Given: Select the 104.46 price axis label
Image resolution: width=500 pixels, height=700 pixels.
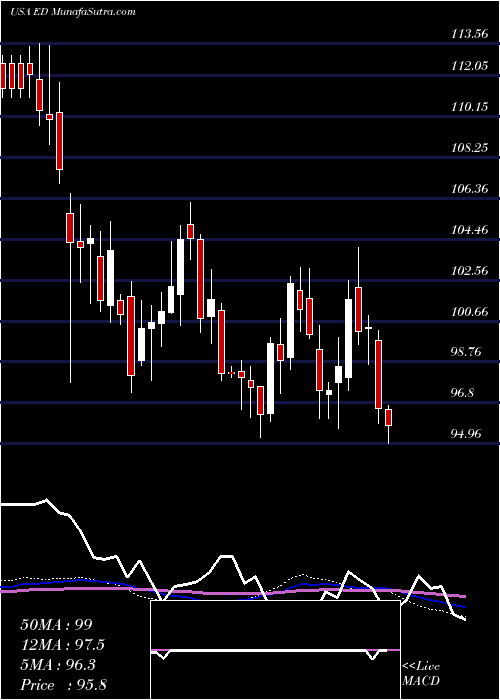Looking at the screenshot, I should 468,230.
